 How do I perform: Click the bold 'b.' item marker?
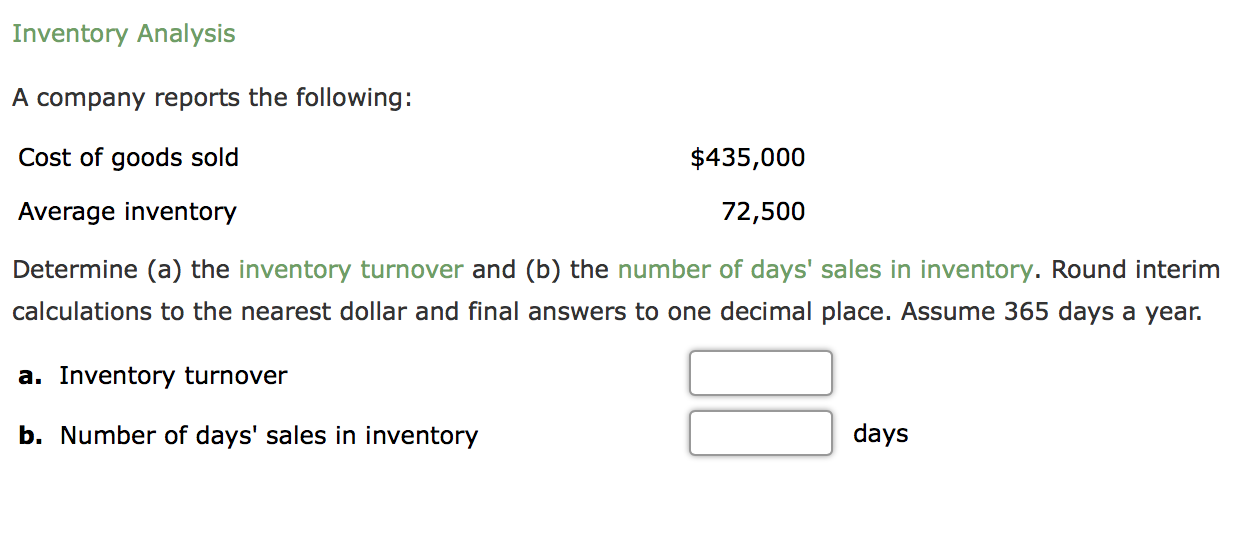pos(31,436)
